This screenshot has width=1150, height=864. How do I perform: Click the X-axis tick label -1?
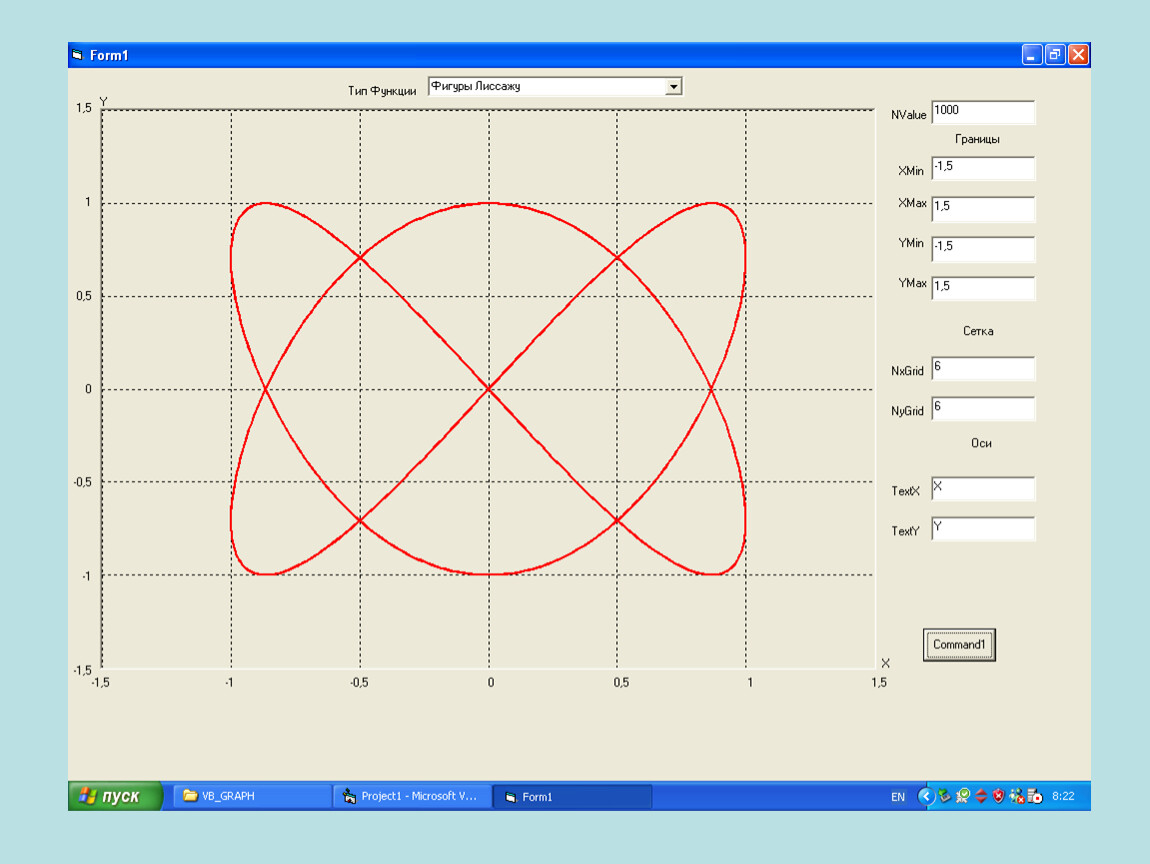pos(230,683)
